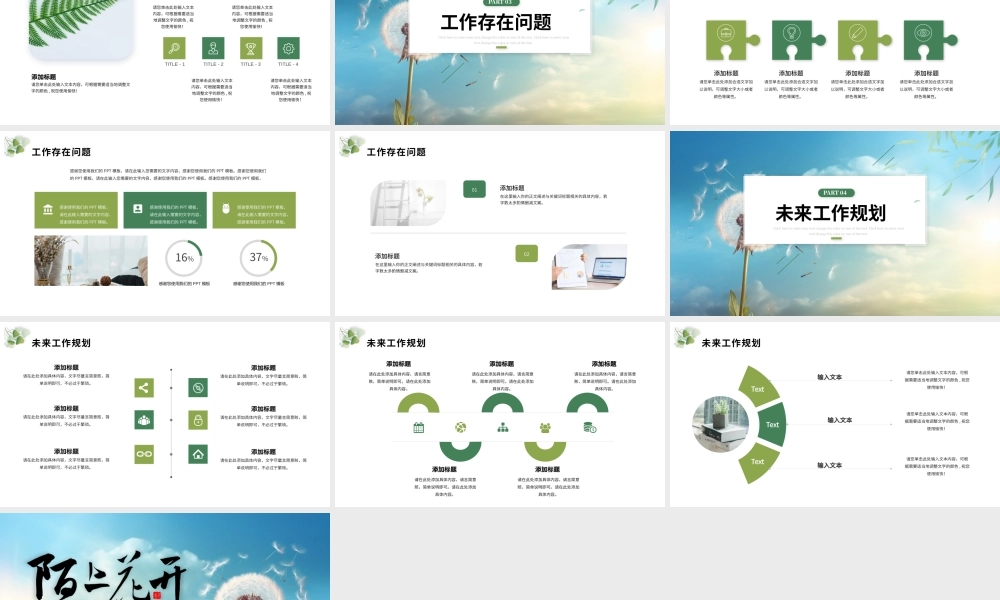Click the calendar icon on the timeline slide
This screenshot has height=600, width=1000.
(418, 427)
